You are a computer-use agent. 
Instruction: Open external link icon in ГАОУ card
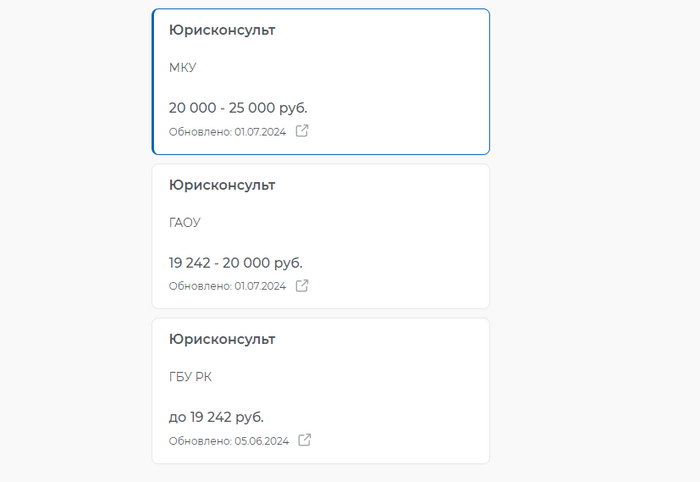coord(302,286)
